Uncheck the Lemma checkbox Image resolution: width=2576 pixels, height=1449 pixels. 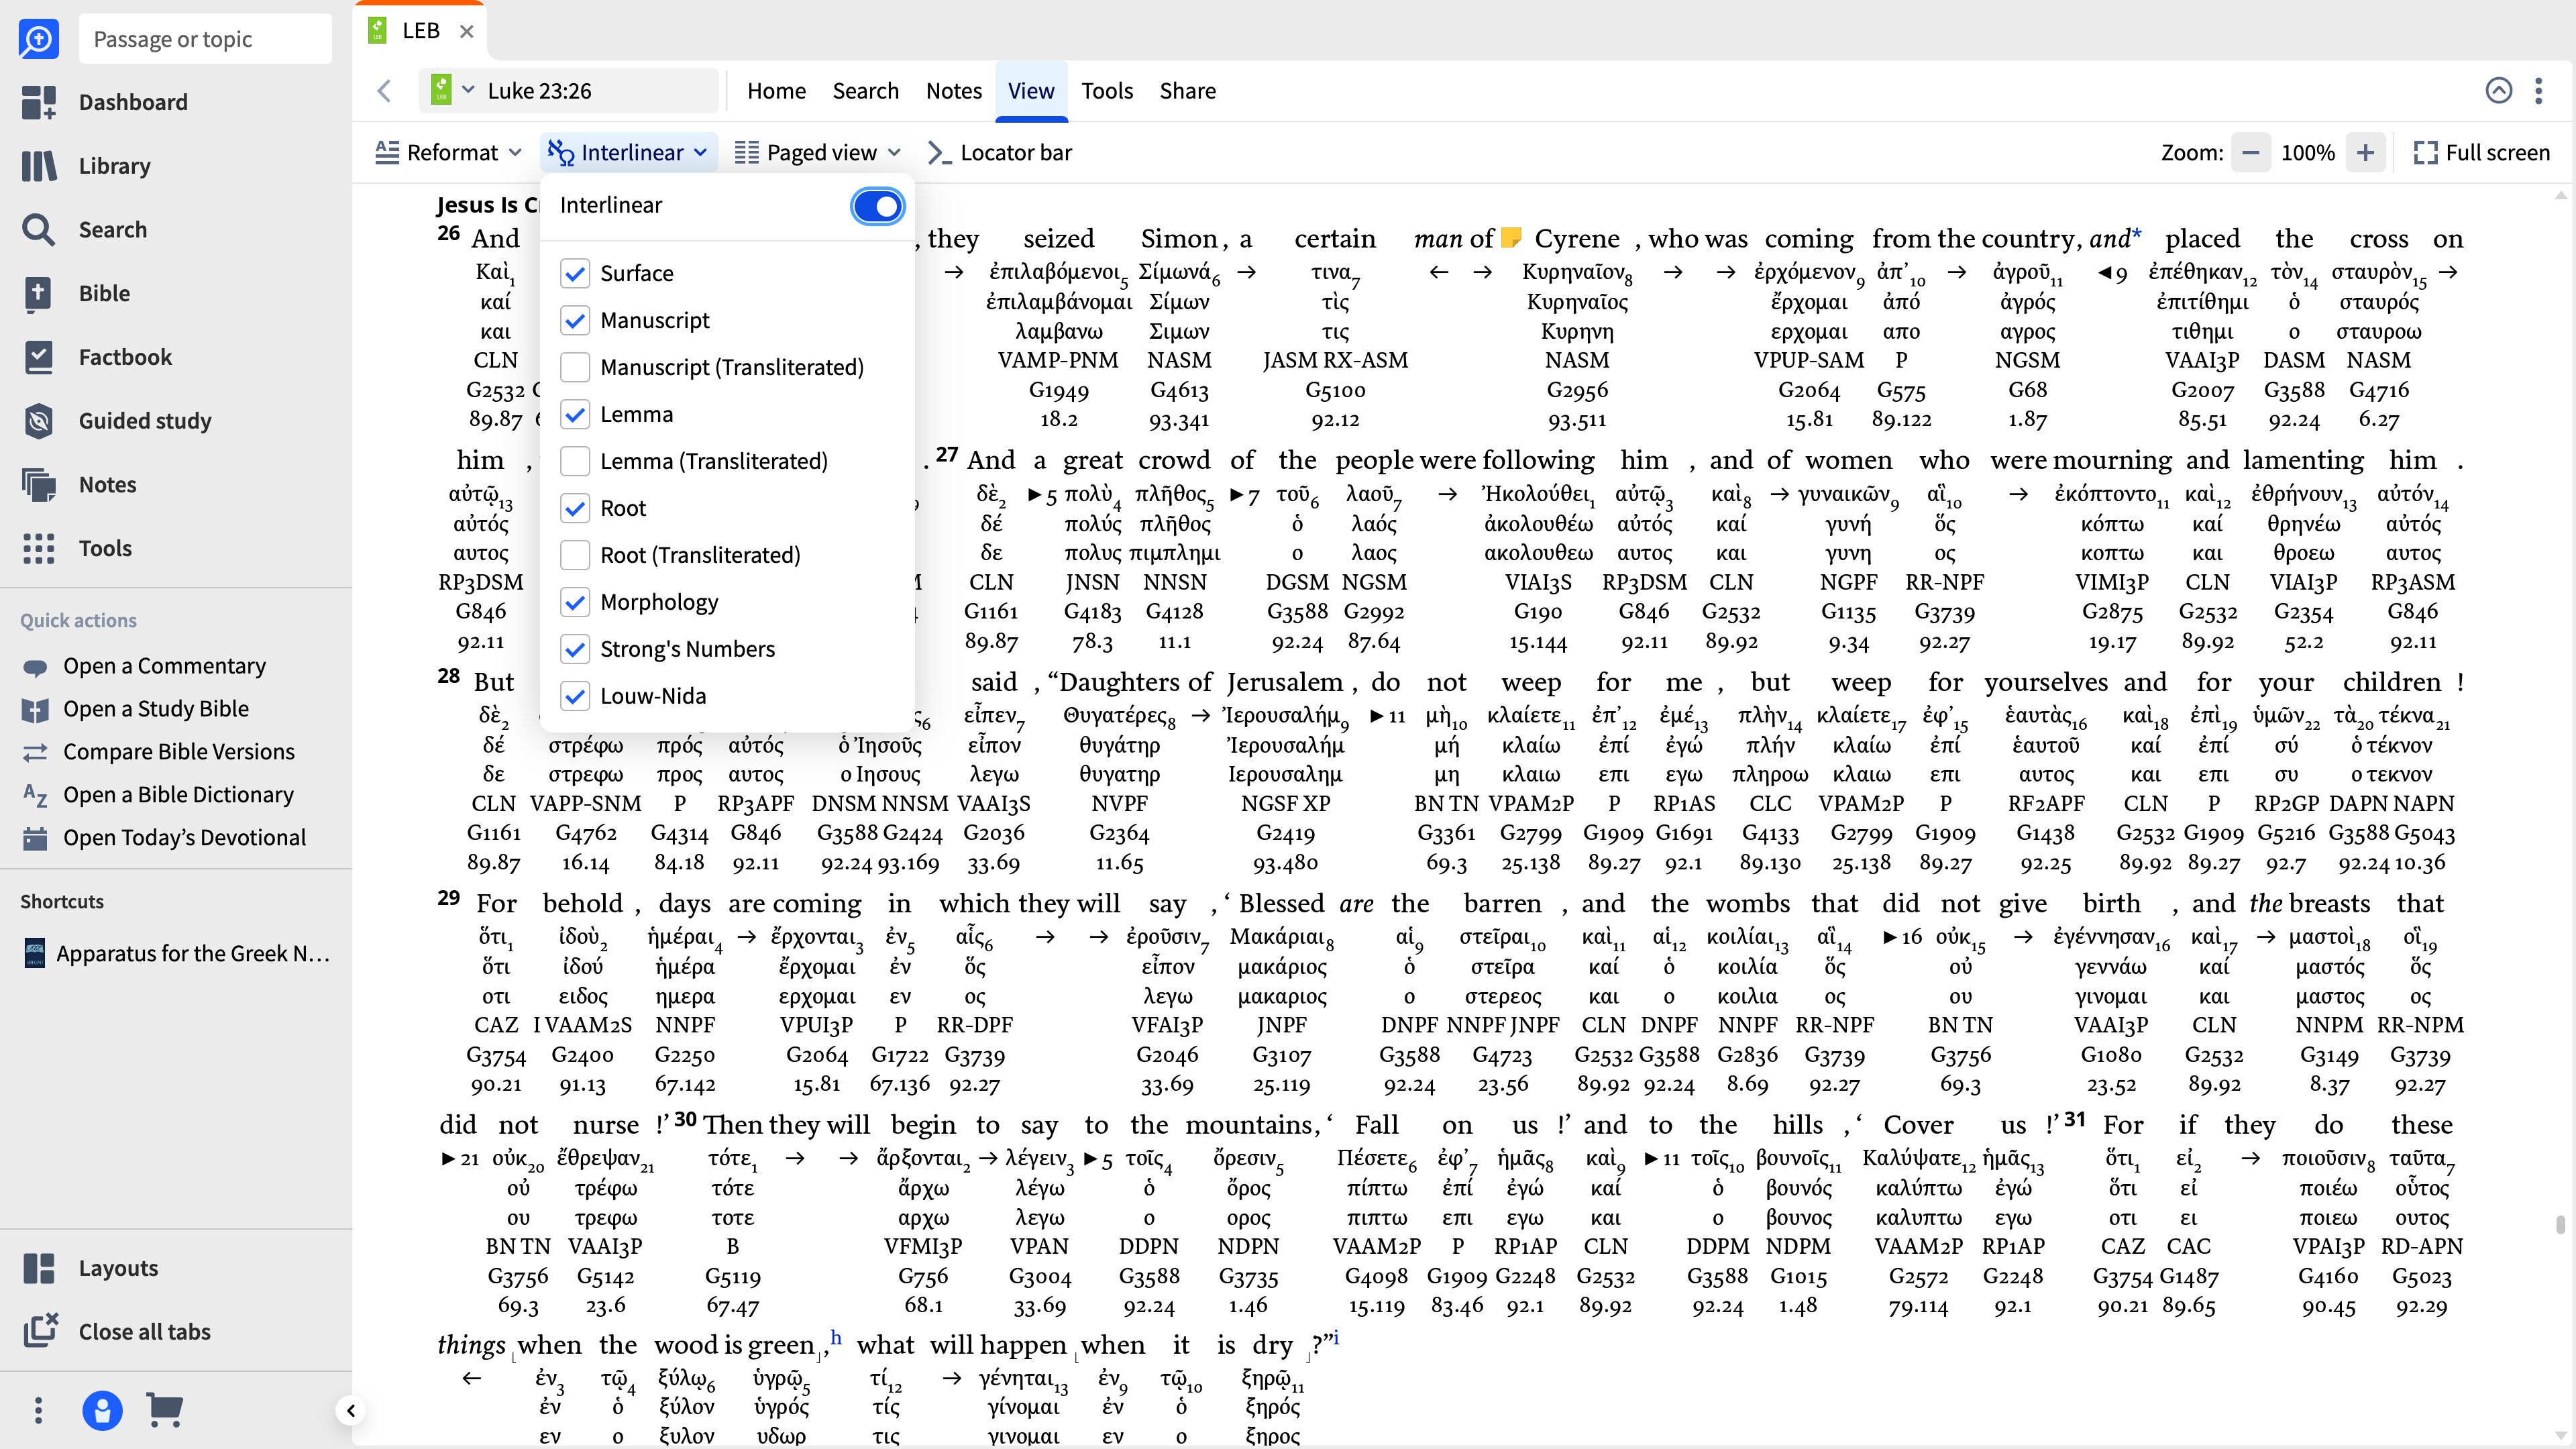[575, 414]
